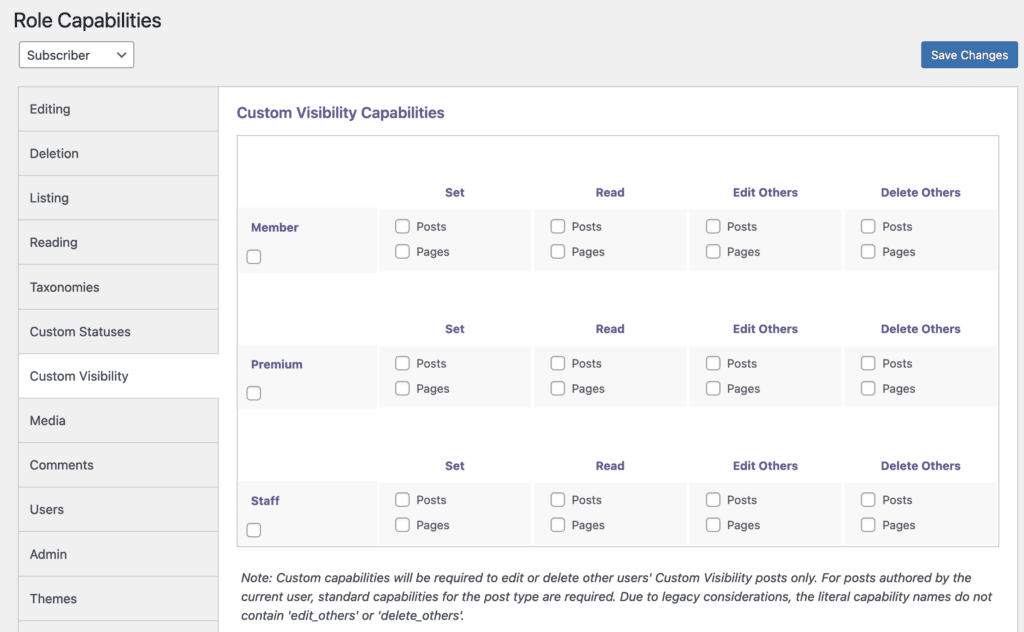This screenshot has width=1024, height=632.
Task: Enable the Premium master checkbox
Action: click(x=253, y=393)
